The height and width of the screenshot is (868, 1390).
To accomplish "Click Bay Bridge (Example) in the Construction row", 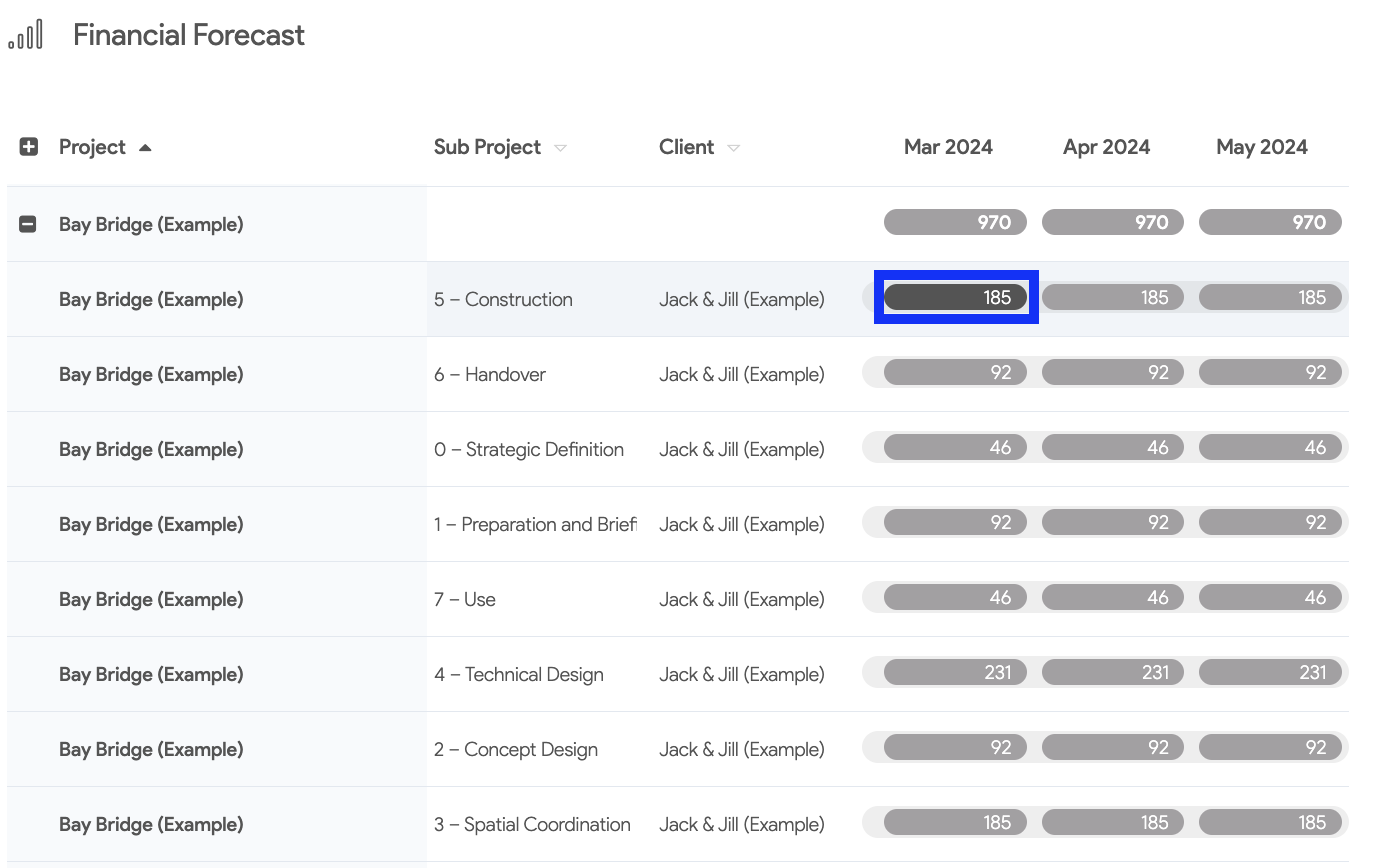I will (x=151, y=299).
